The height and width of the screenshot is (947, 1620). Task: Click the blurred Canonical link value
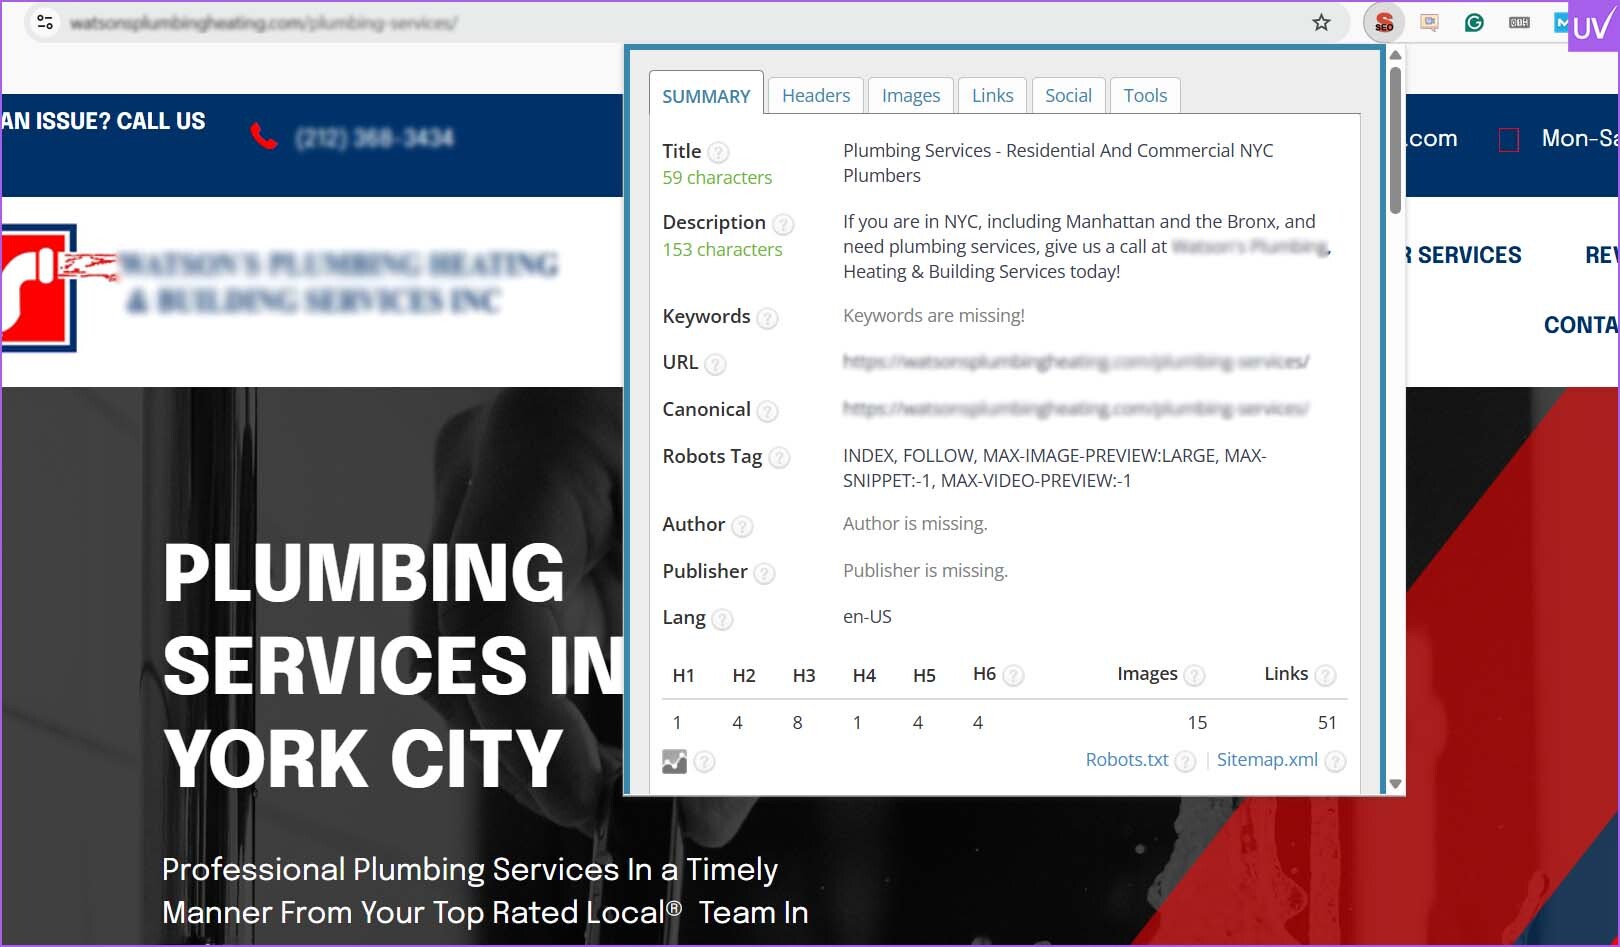1076,409
